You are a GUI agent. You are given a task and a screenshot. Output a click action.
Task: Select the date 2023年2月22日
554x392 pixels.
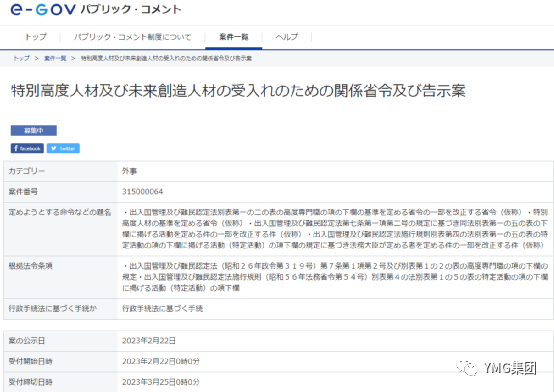[149, 341]
